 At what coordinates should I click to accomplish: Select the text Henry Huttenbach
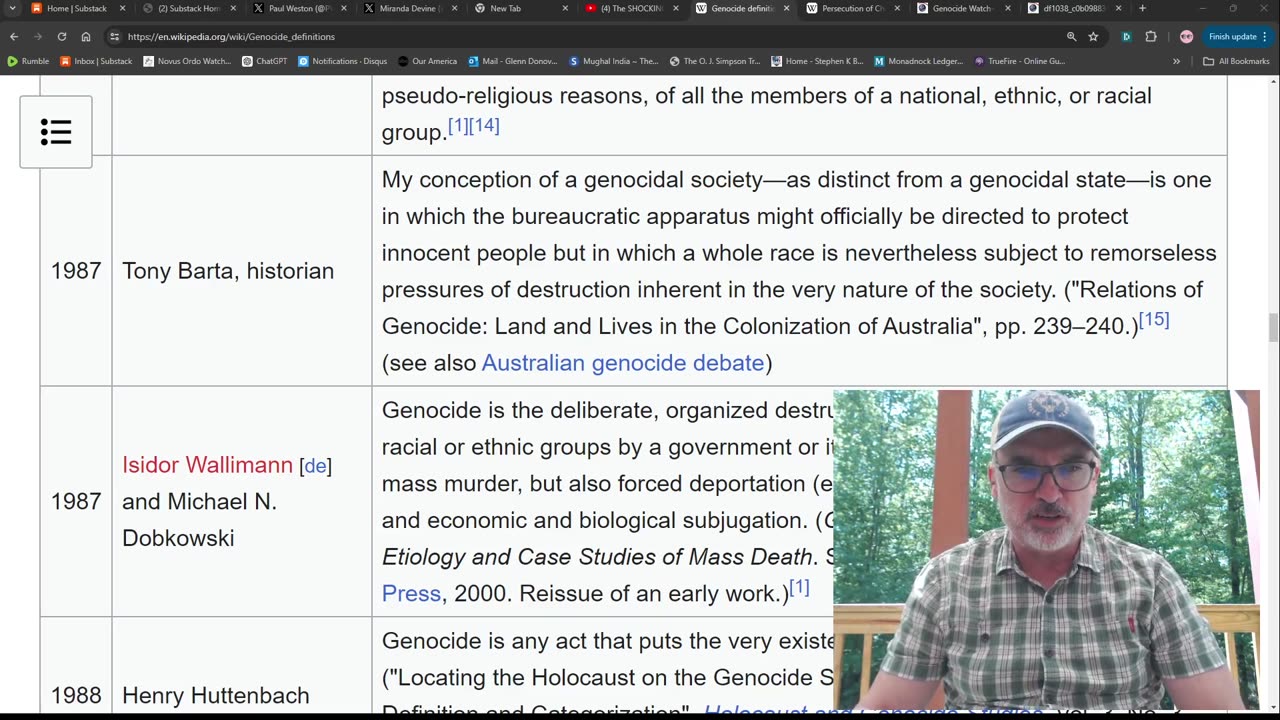(x=216, y=695)
